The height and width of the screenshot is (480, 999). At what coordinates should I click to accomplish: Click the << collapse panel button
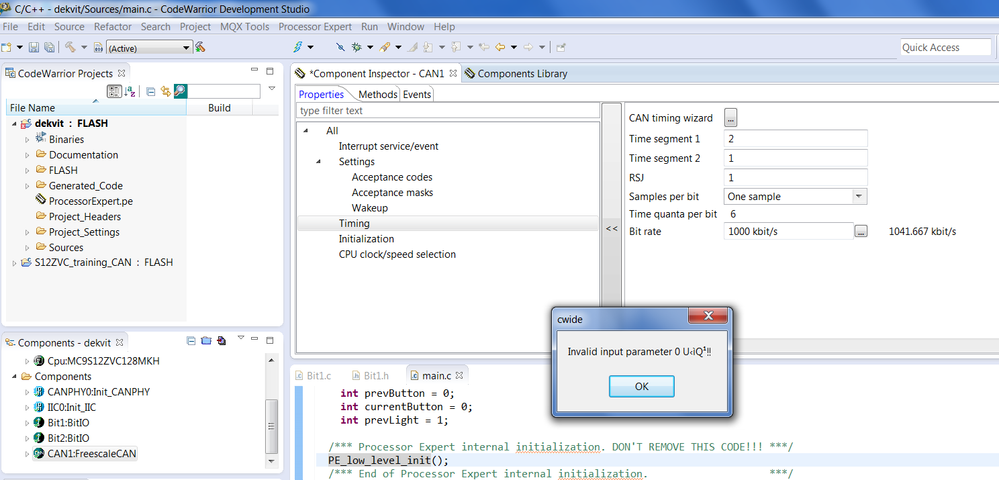[612, 229]
